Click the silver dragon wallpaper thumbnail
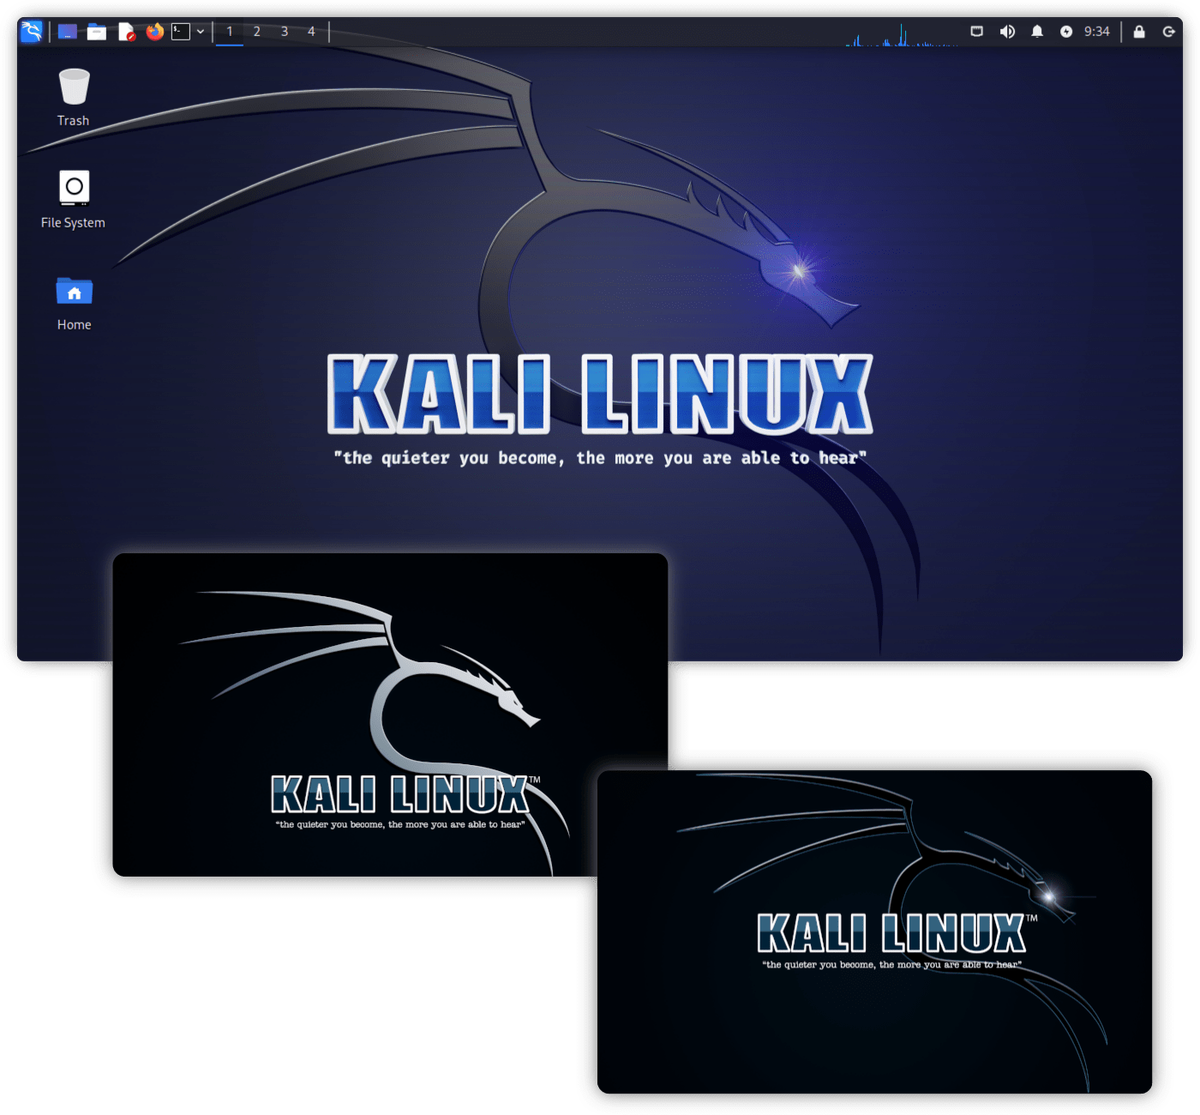1200x1115 pixels. 390,714
